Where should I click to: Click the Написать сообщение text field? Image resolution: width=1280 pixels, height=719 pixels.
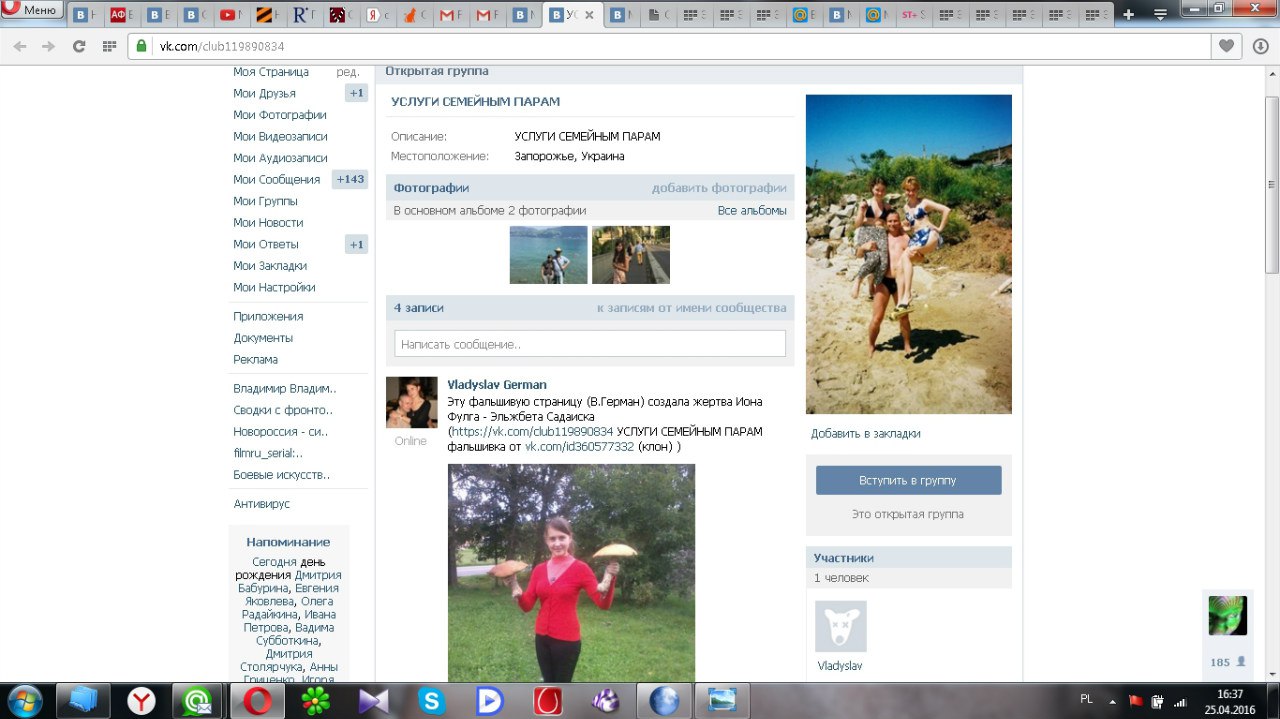click(x=590, y=344)
